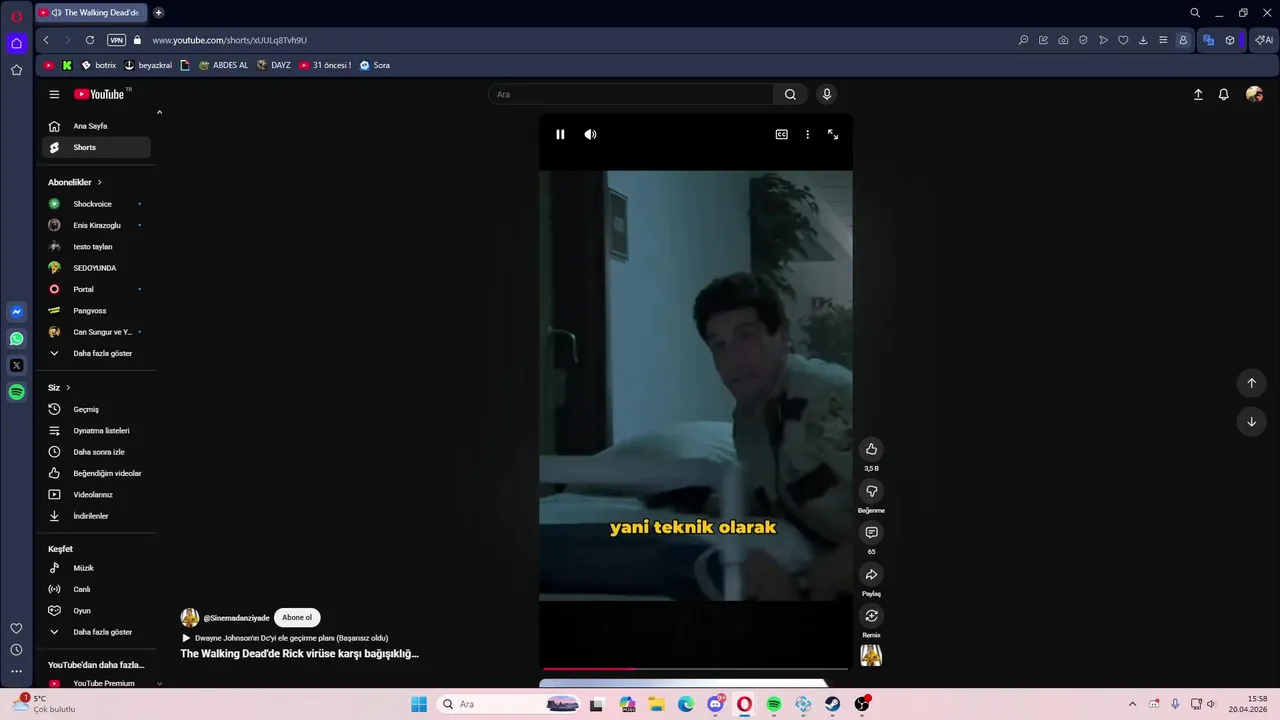Open Canlı live section
Viewport: 1280px width, 720px height.
96,589
